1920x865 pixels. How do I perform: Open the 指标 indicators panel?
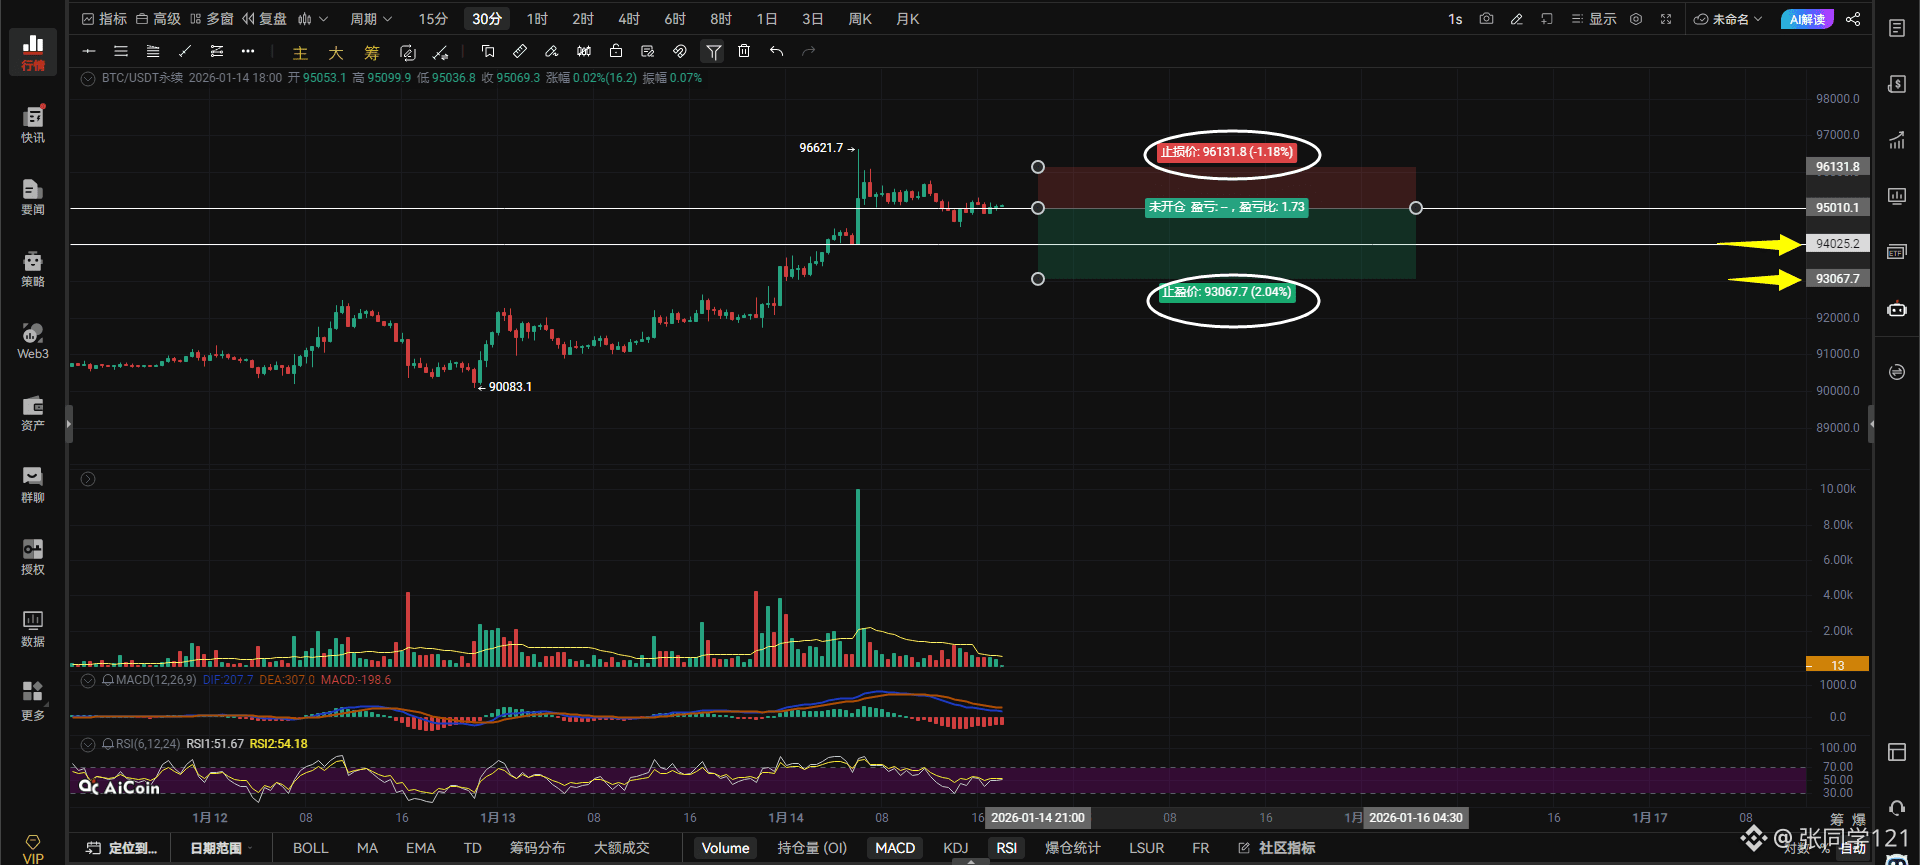[104, 19]
